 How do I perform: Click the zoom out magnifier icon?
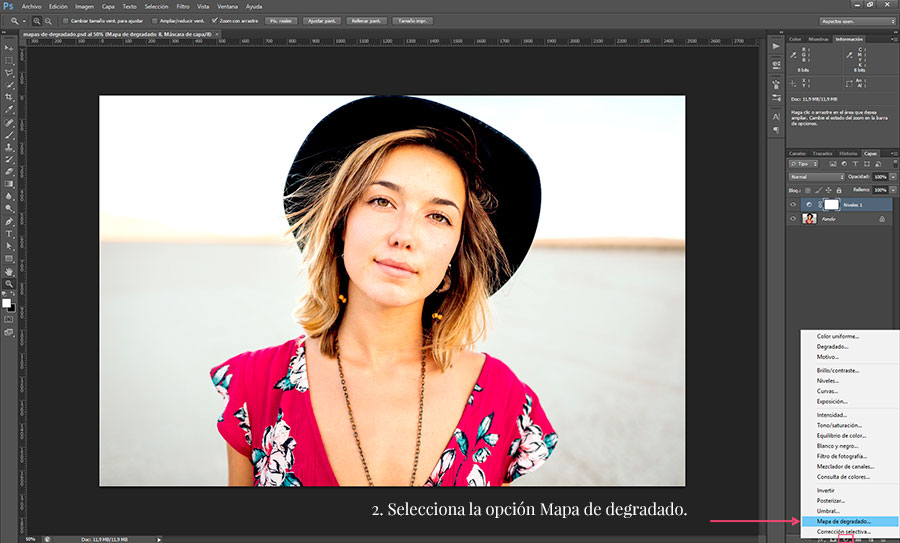click(x=49, y=20)
